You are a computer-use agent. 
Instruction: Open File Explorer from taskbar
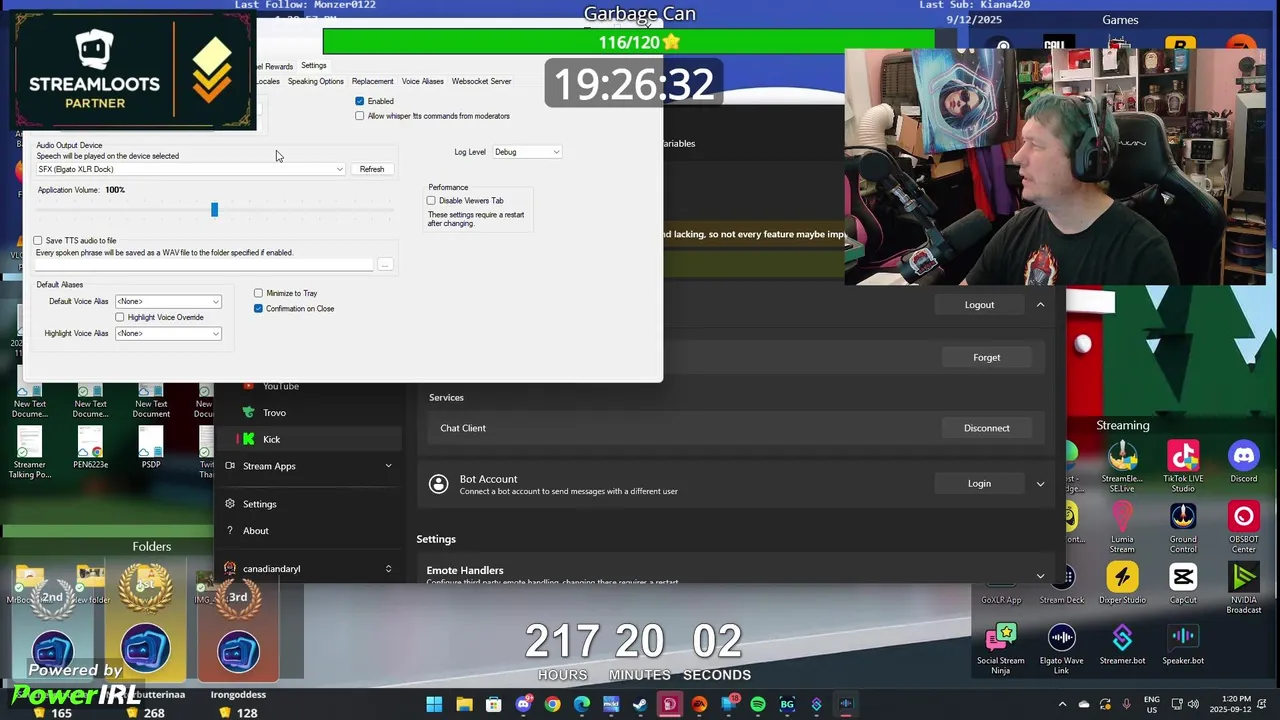click(x=464, y=704)
